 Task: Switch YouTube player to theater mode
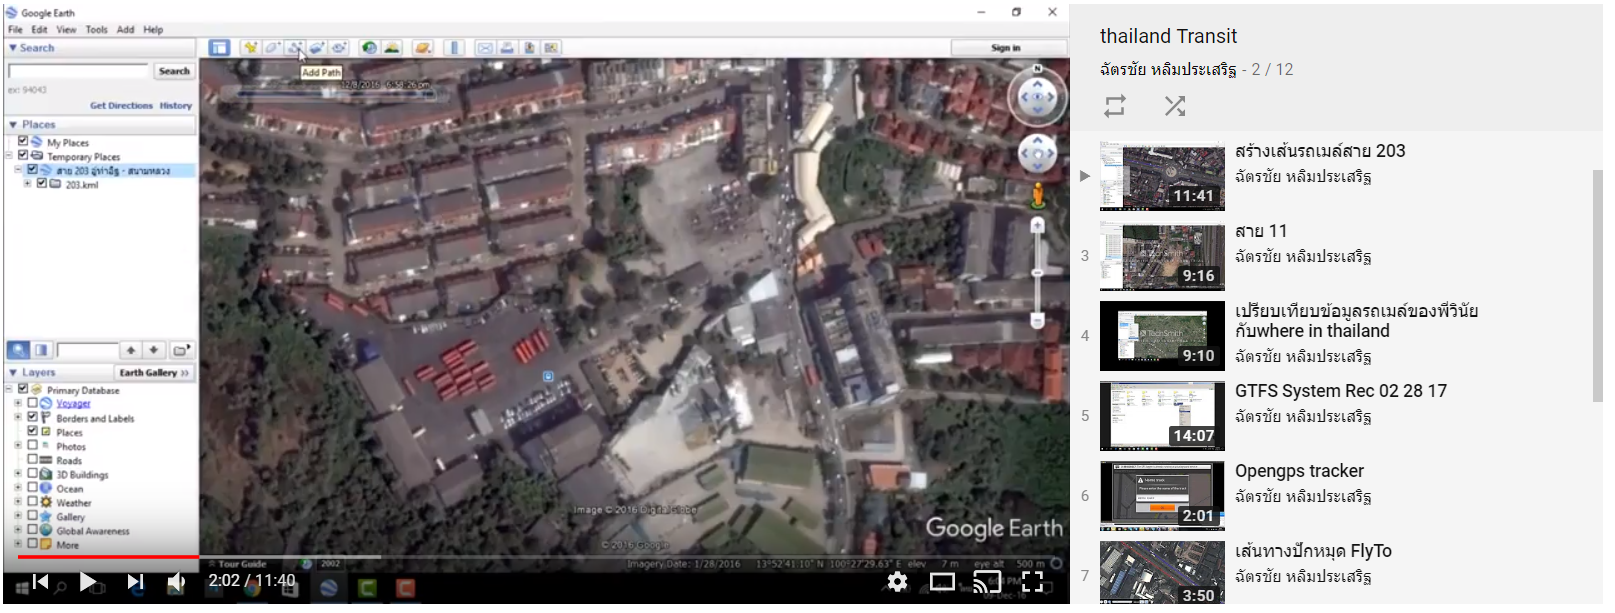(942, 581)
